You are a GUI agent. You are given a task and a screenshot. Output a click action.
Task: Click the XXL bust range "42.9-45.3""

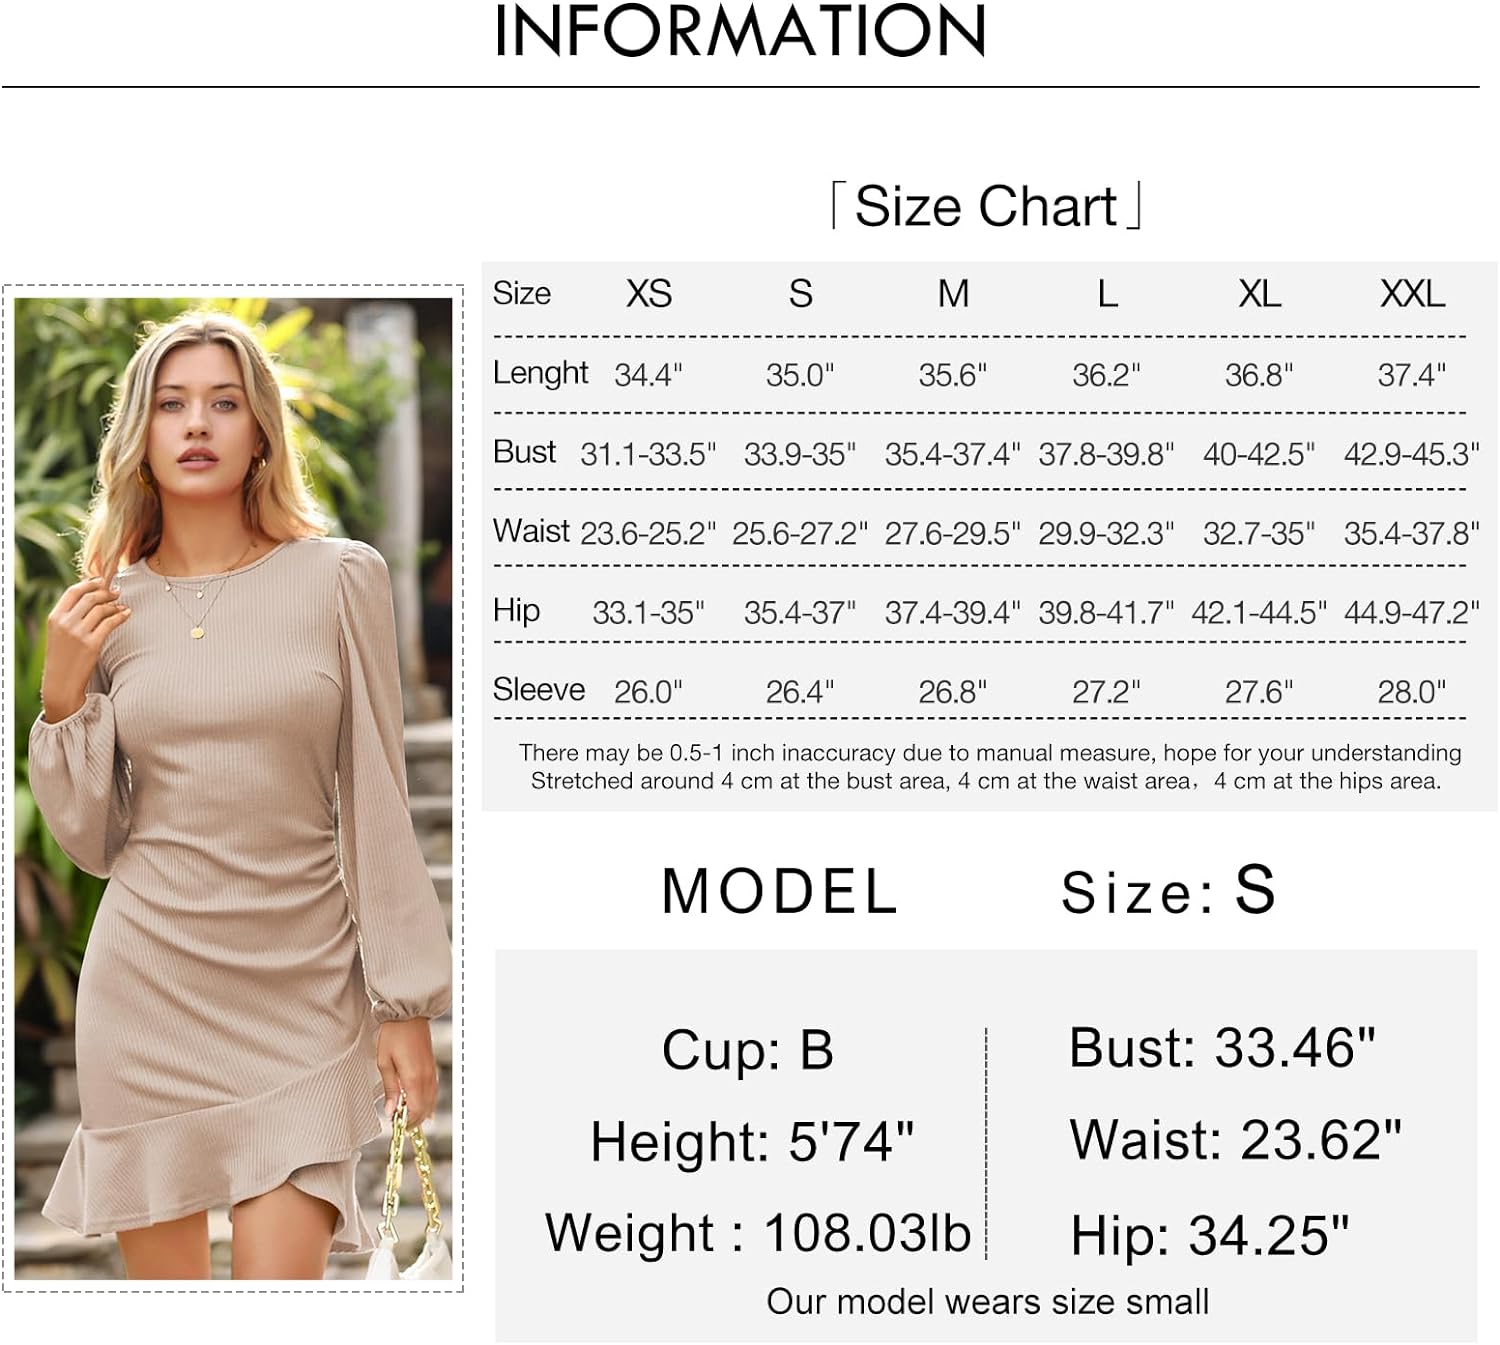1412,454
